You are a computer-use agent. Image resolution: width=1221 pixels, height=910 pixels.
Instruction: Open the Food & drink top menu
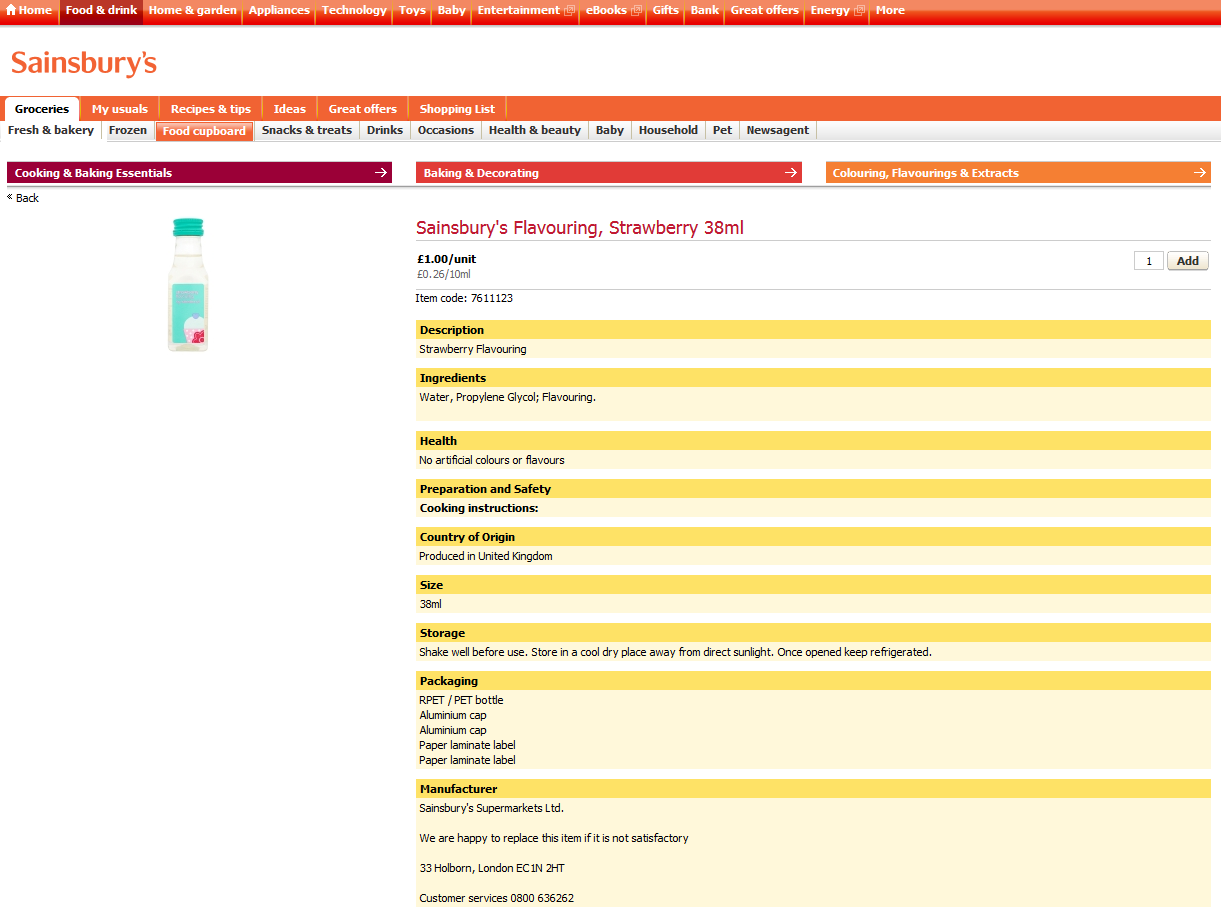pos(101,10)
